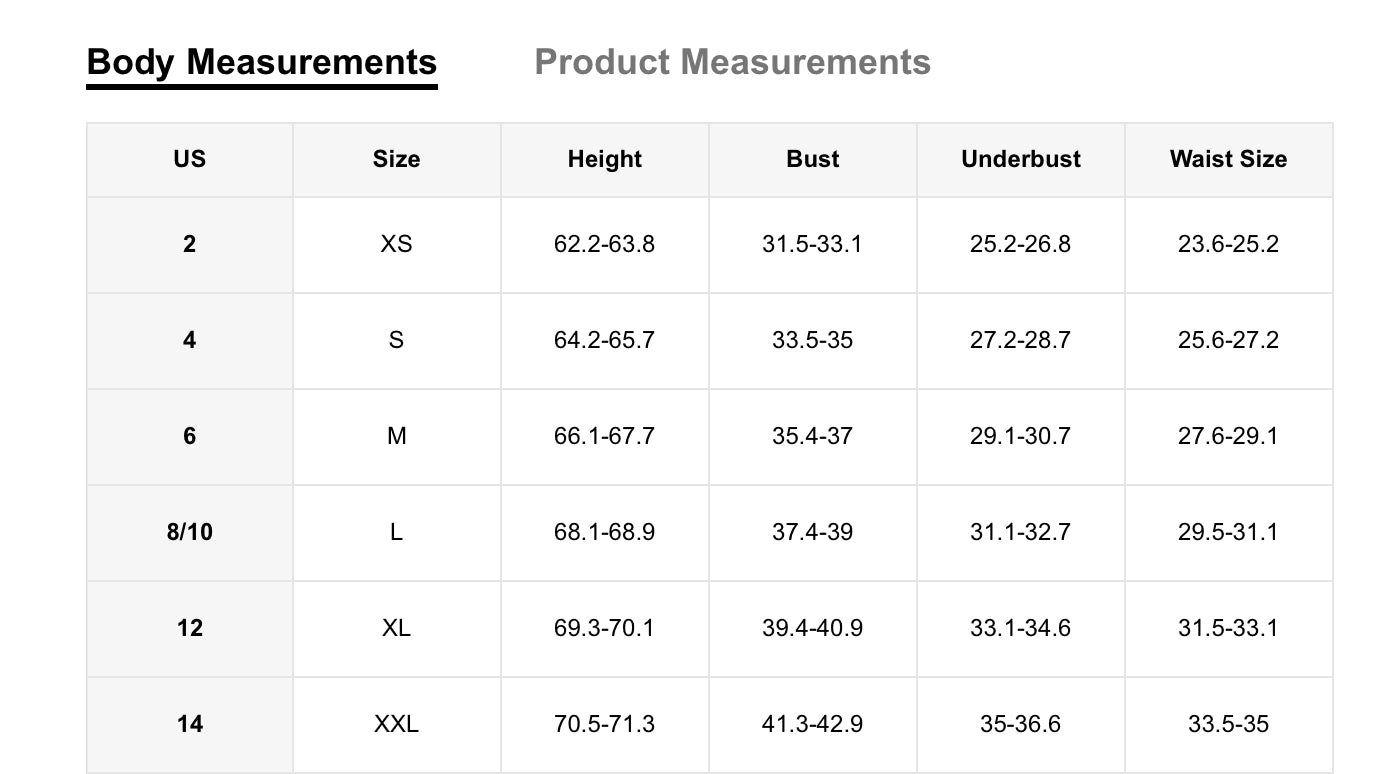1400x774 pixels.
Task: Click the Height column header
Action: coord(605,159)
